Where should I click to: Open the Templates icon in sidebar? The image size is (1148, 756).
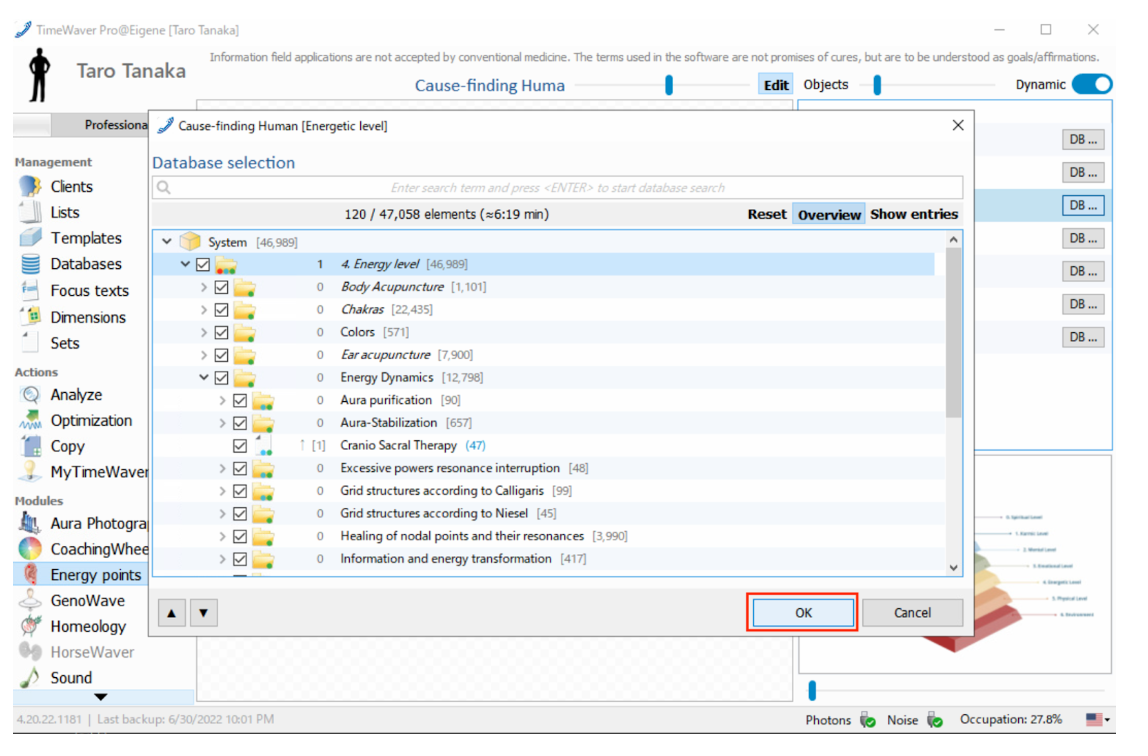coord(31,238)
